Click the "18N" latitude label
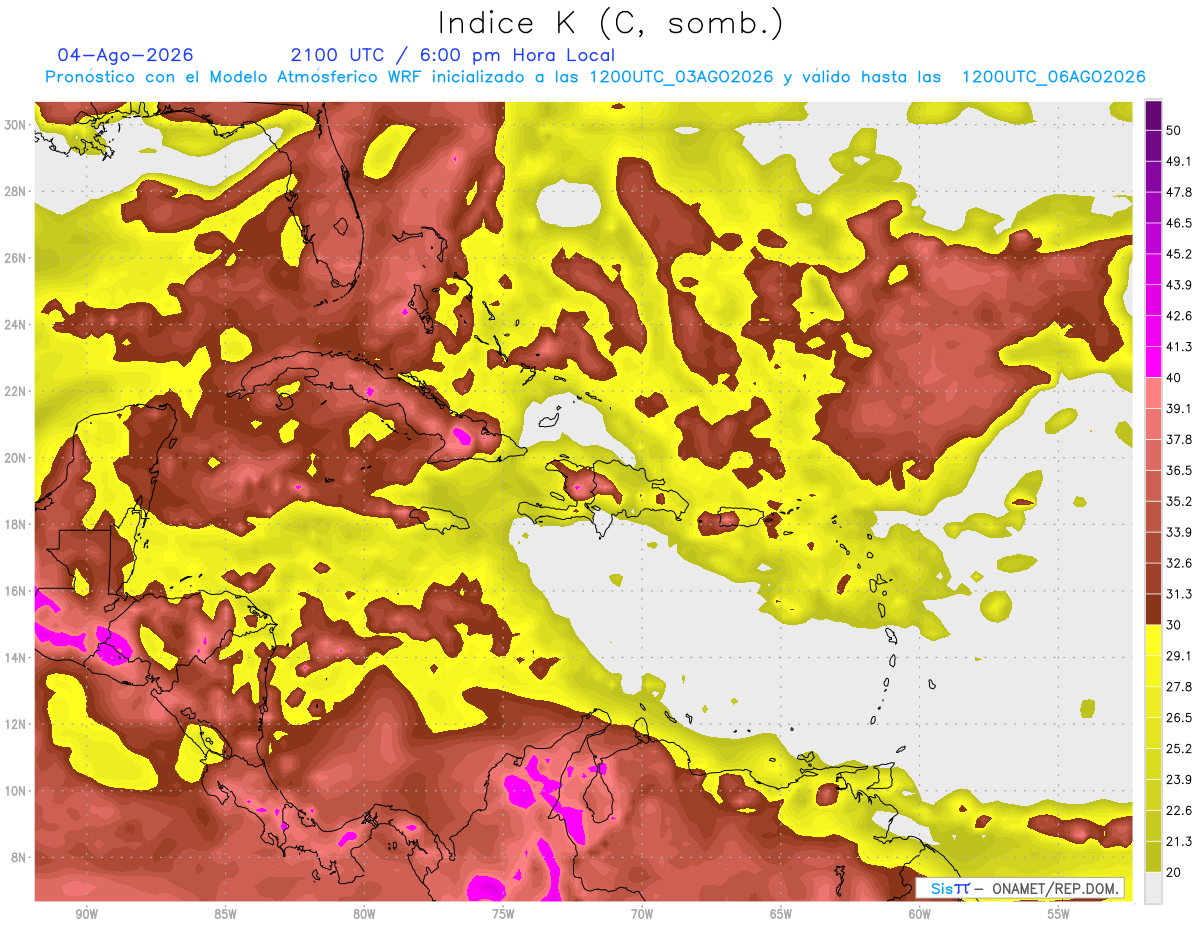The width and height of the screenshot is (1200, 927). coord(15,525)
